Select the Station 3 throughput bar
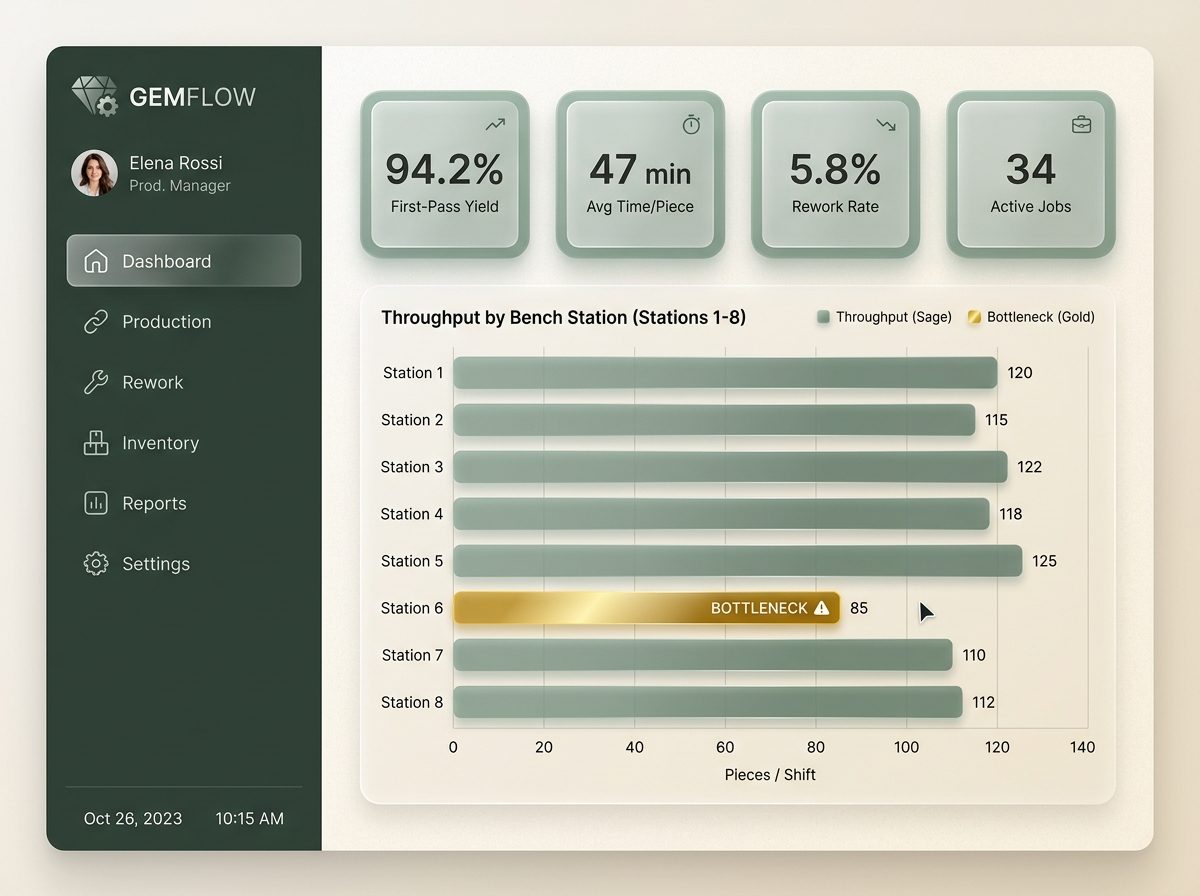Image resolution: width=1200 pixels, height=896 pixels. coord(730,467)
